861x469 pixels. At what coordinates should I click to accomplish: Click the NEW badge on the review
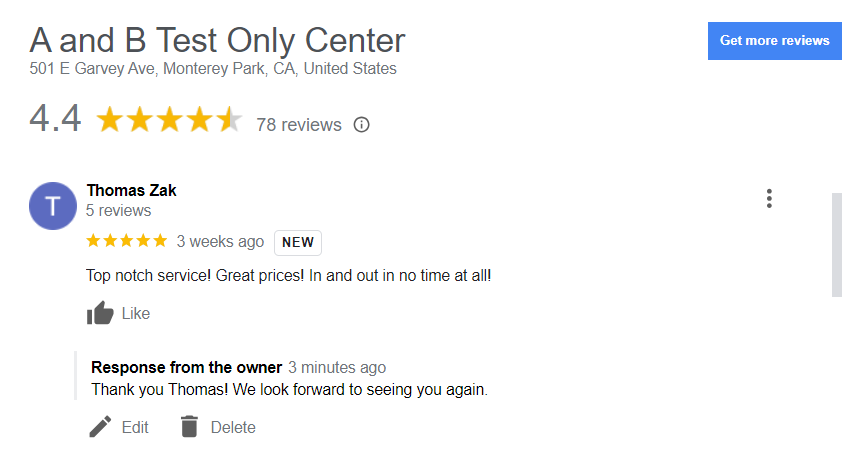pos(297,242)
